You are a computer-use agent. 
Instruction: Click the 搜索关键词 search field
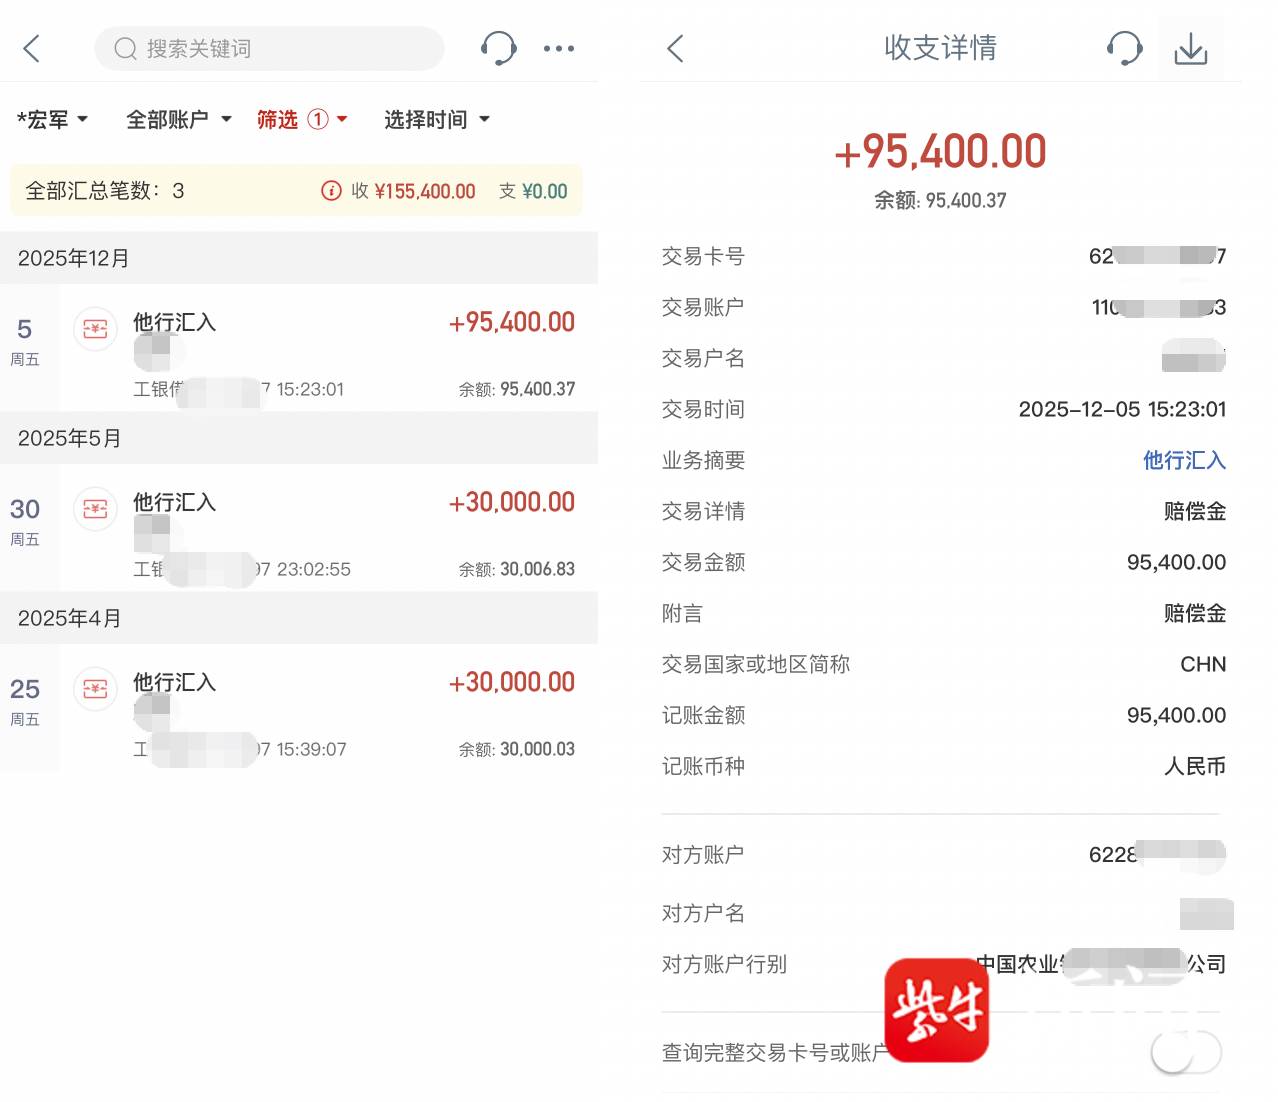270,48
